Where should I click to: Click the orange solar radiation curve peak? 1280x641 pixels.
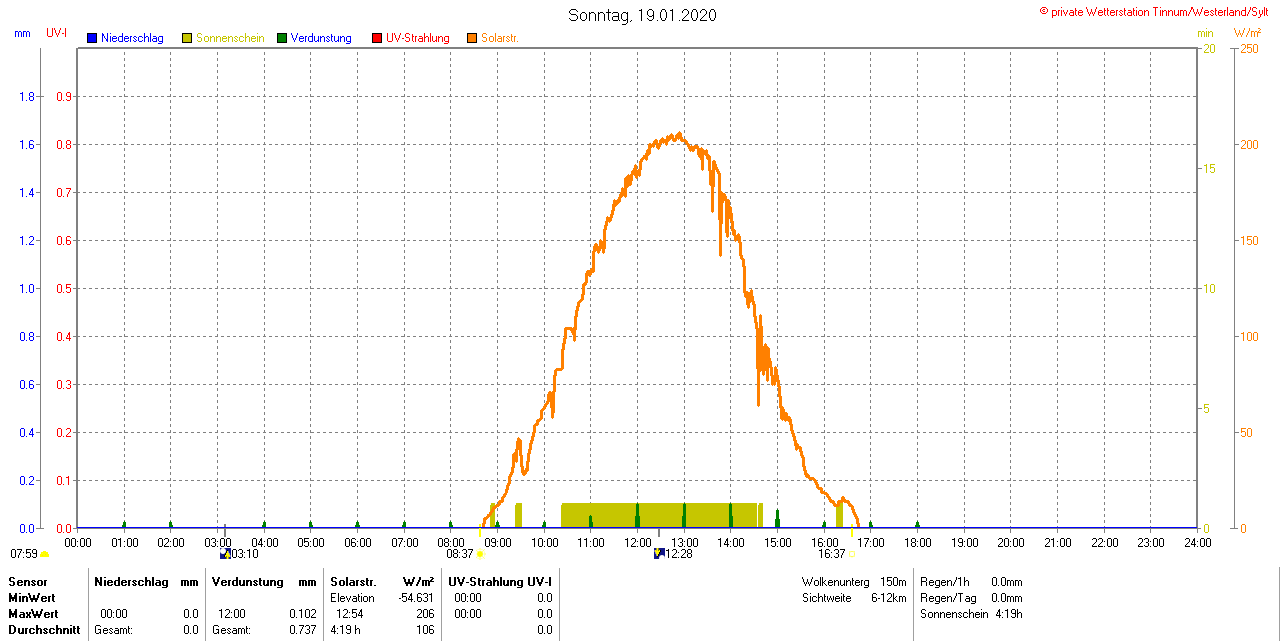[678, 135]
